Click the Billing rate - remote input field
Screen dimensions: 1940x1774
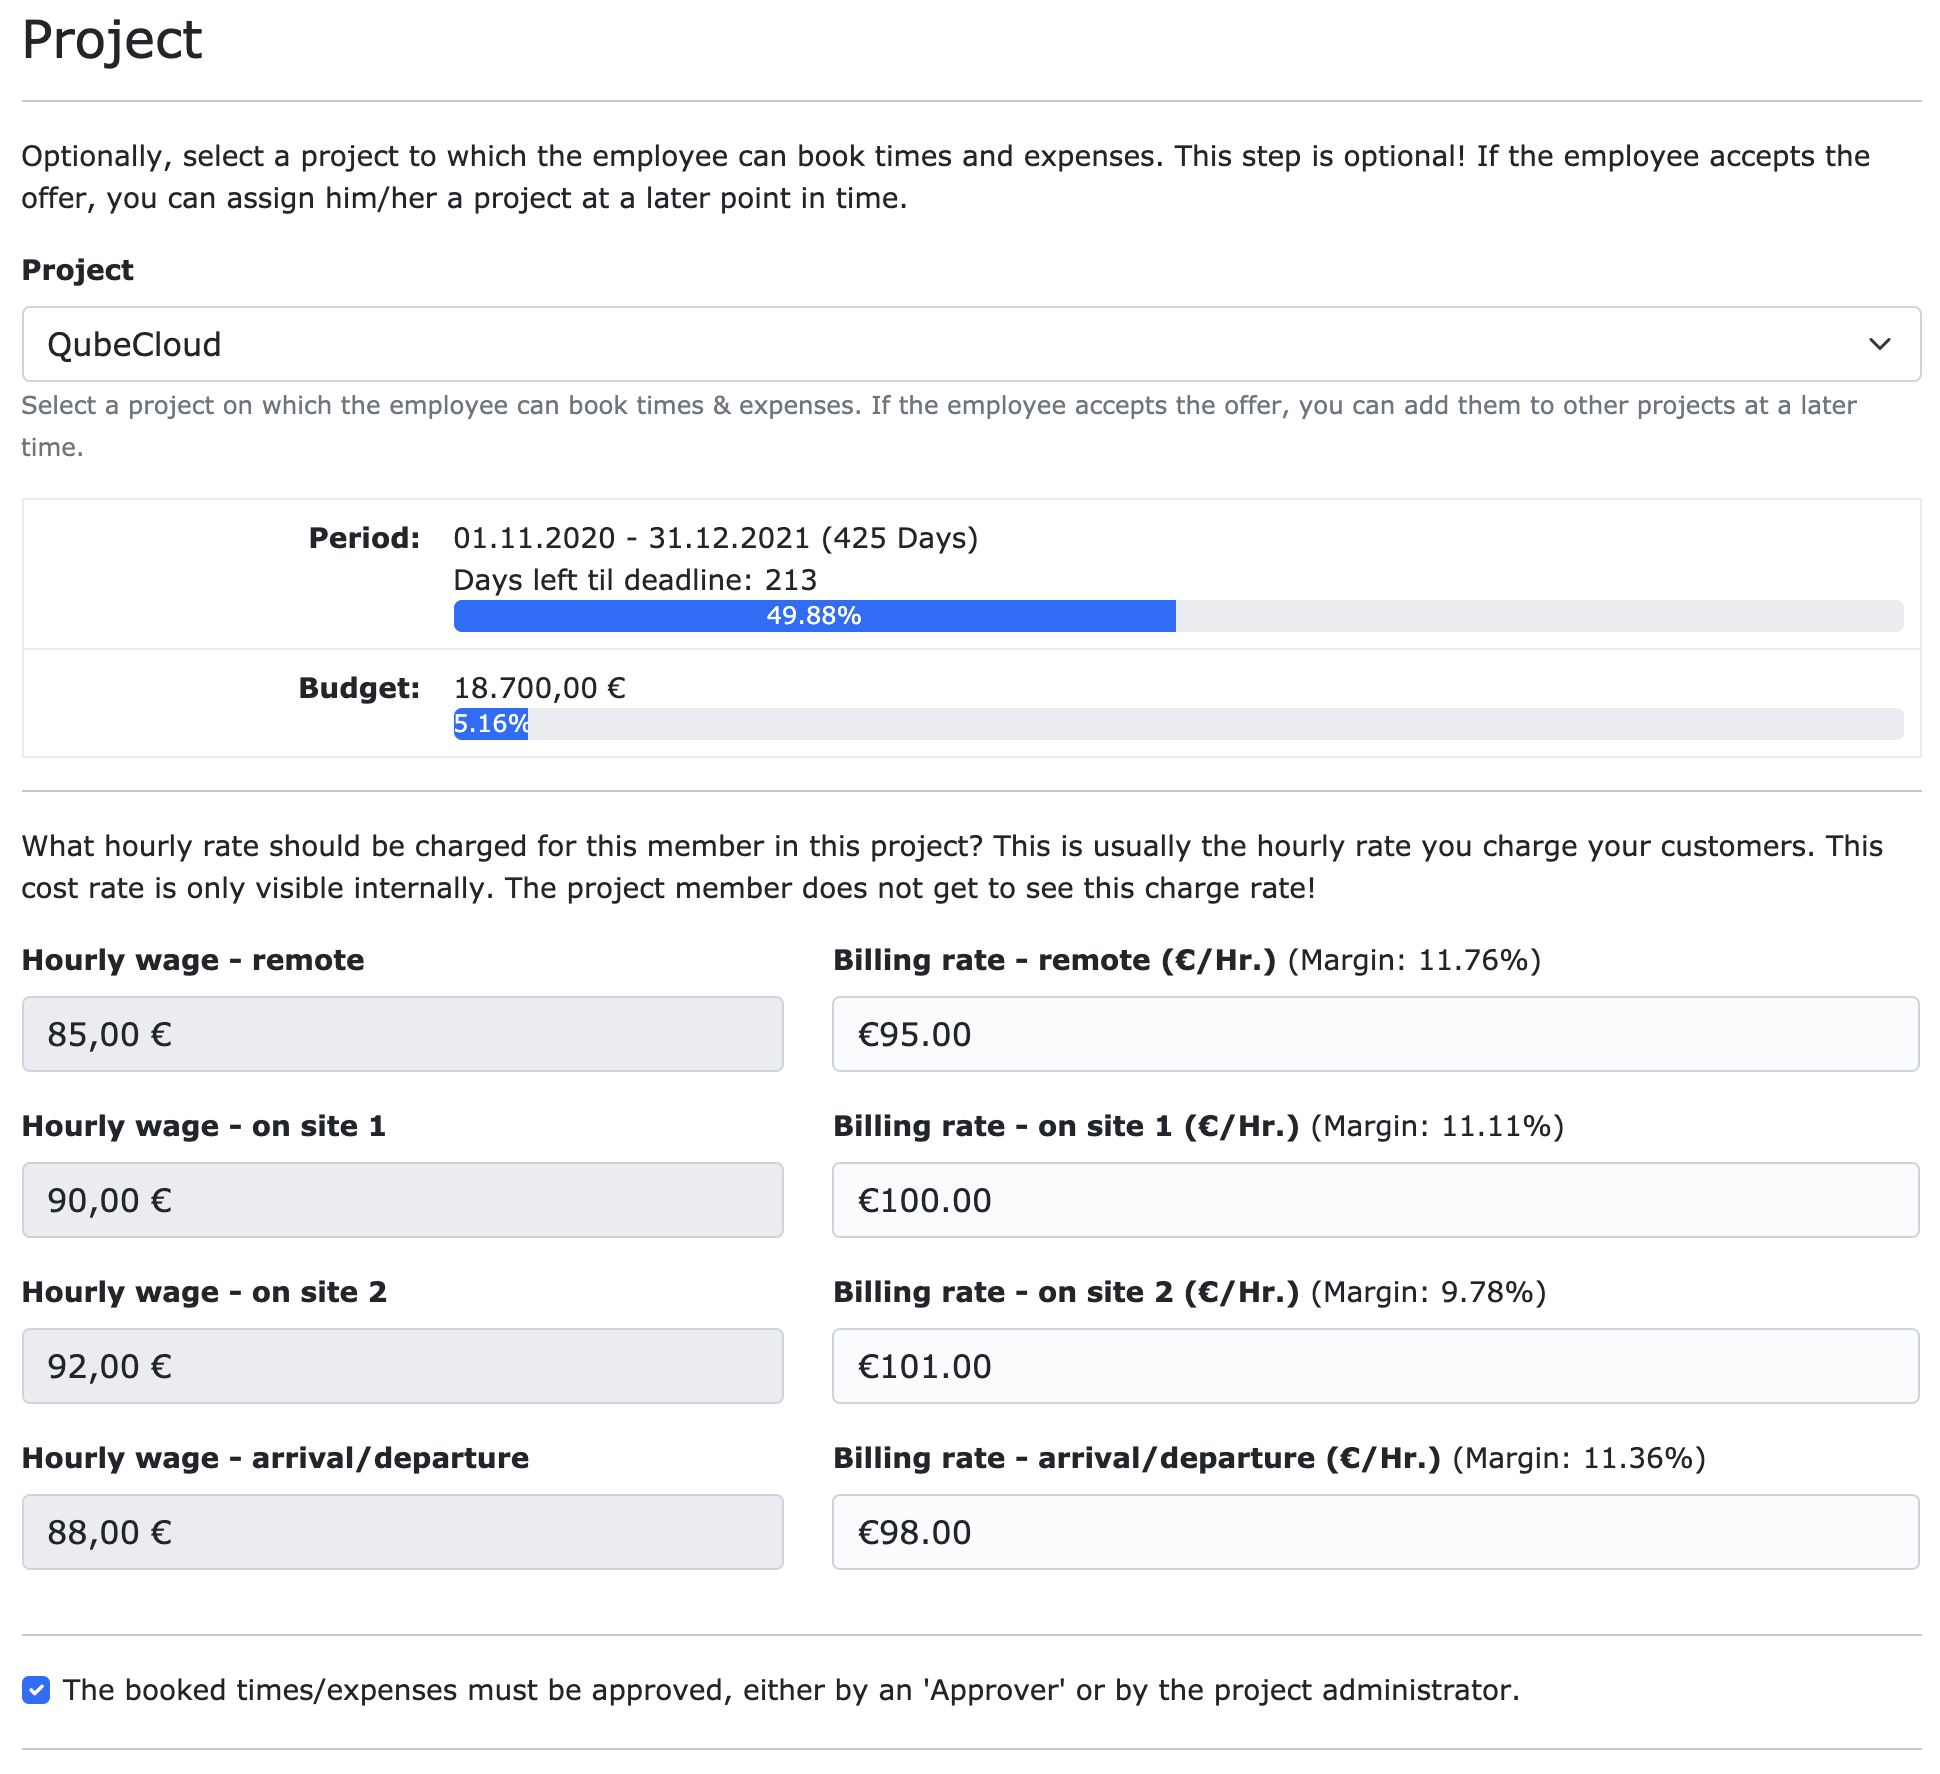(x=1375, y=1034)
